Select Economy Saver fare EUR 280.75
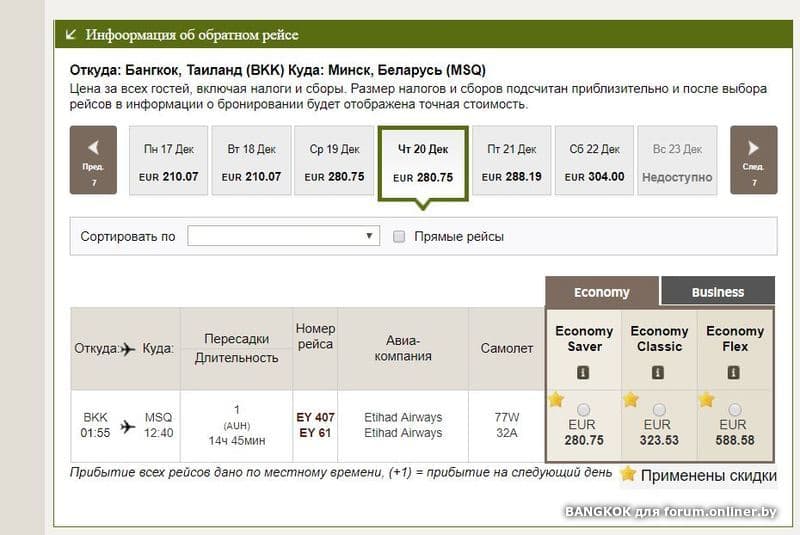This screenshot has width=800, height=535. [584, 410]
